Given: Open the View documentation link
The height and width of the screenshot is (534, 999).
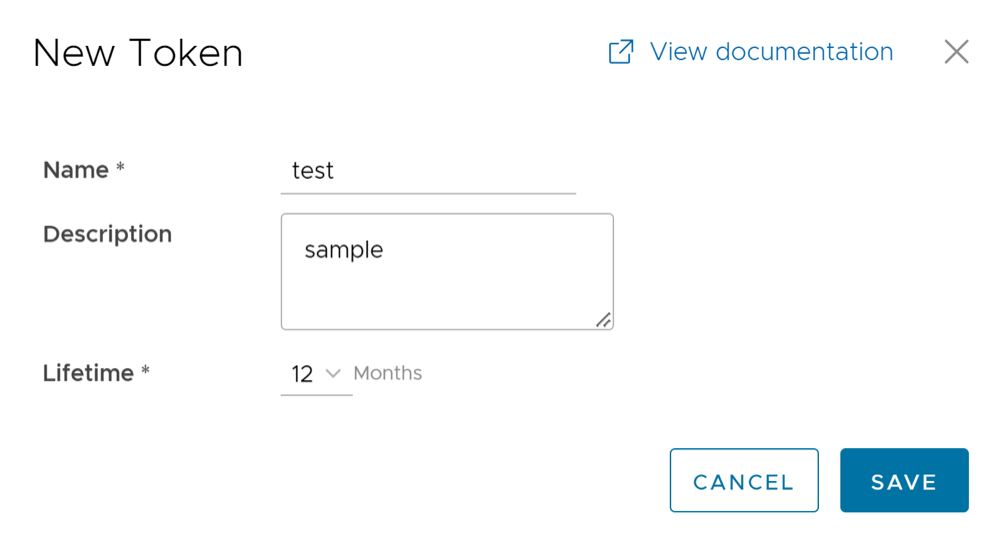Looking at the screenshot, I should coord(771,52).
